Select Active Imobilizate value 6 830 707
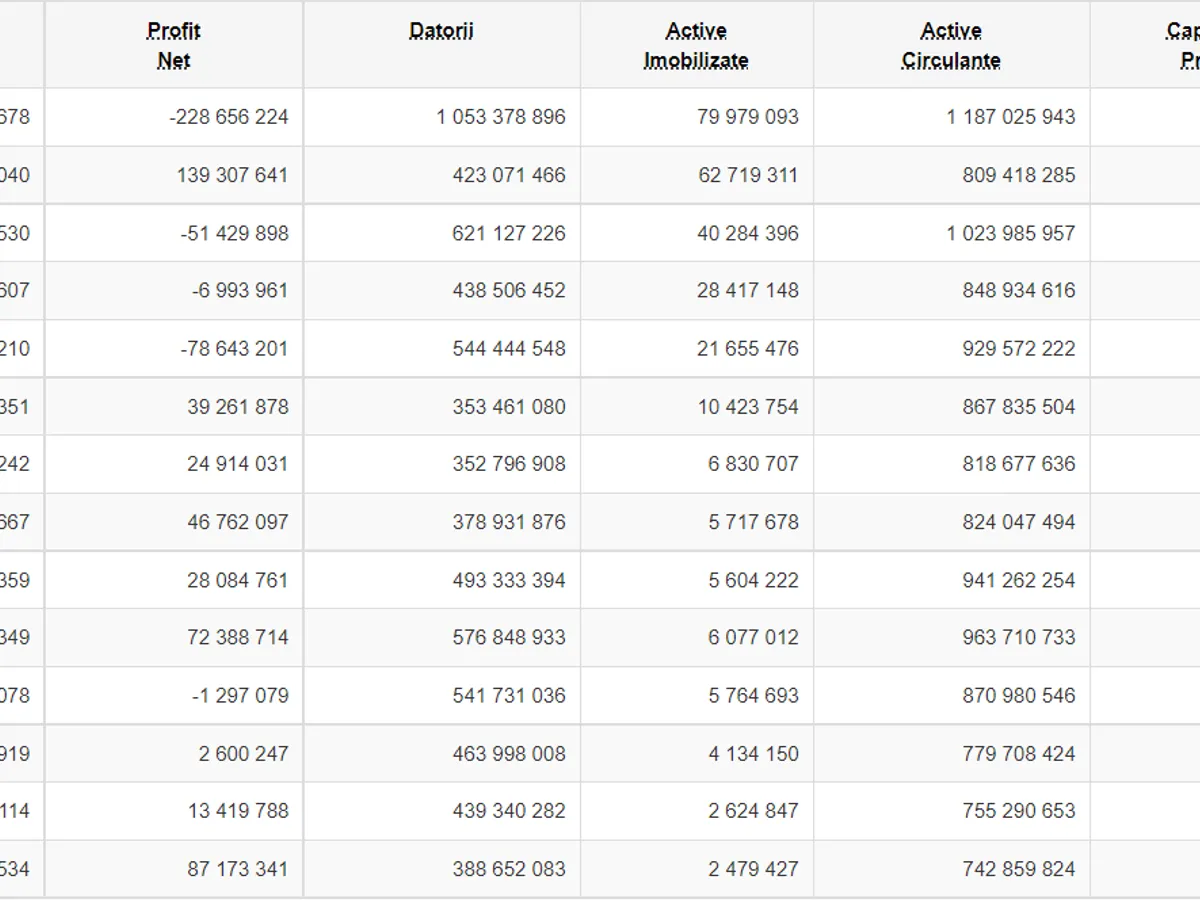 tap(753, 464)
